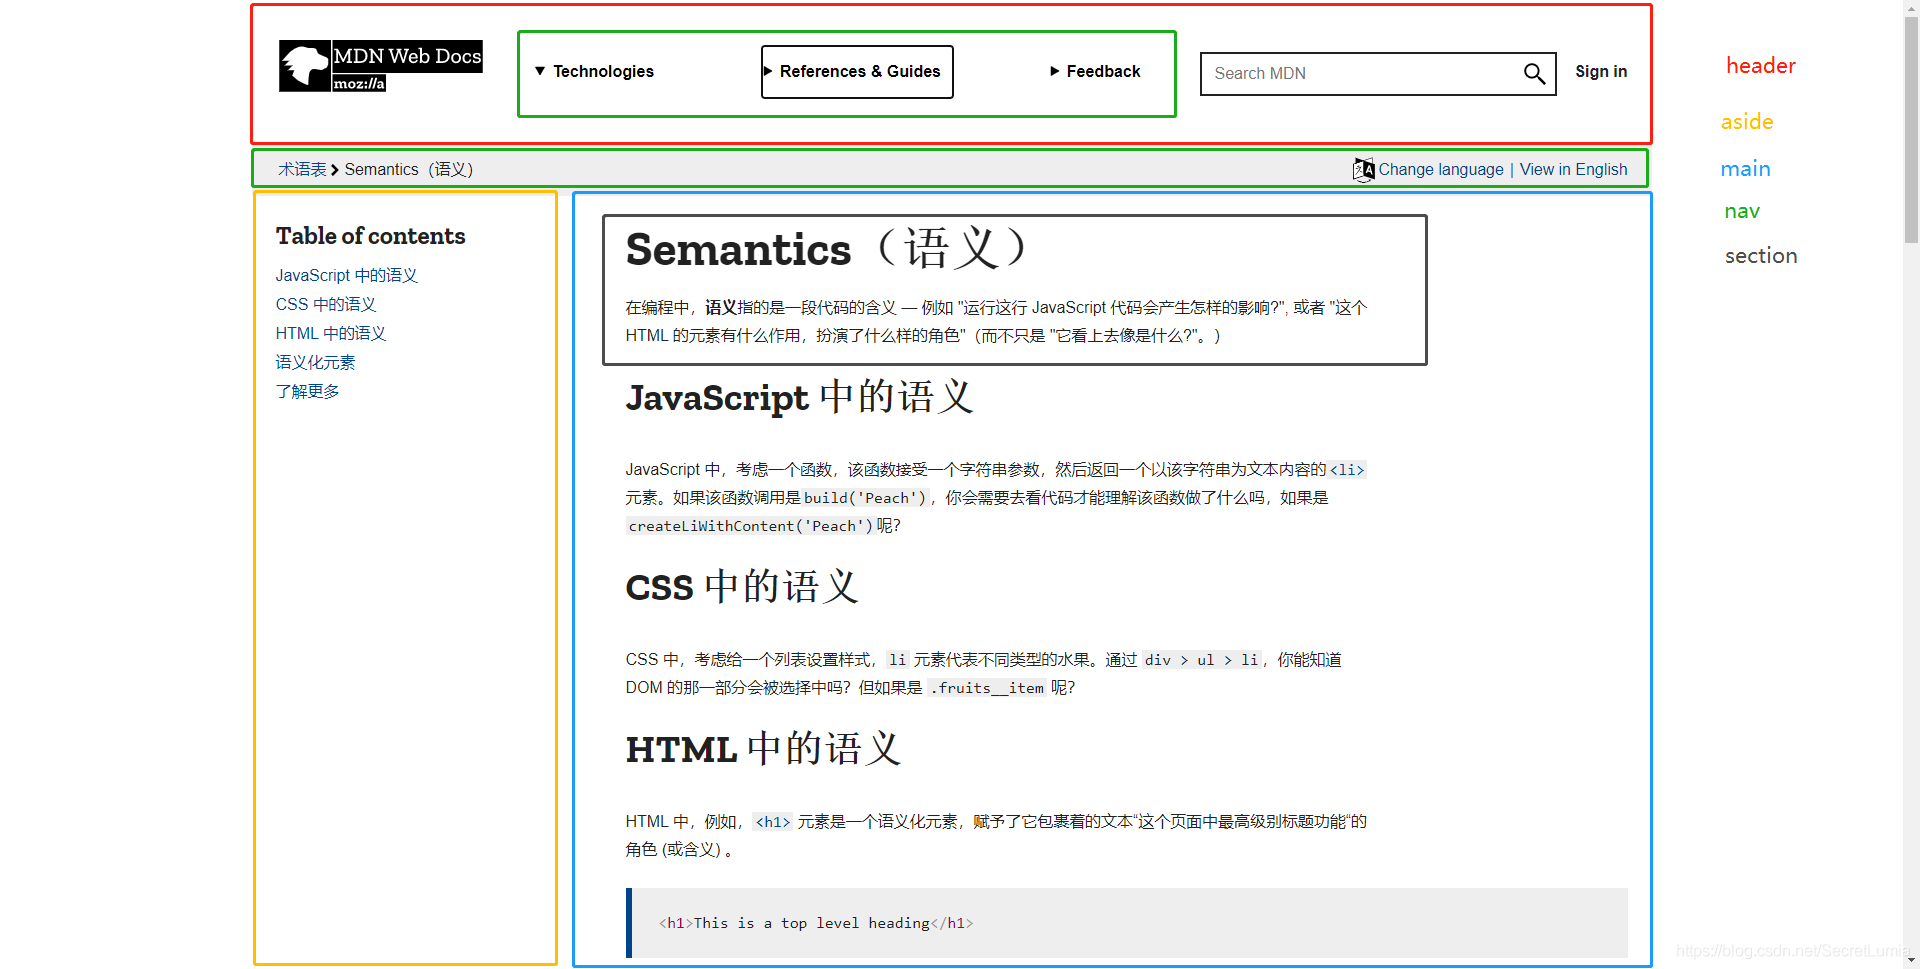Click the <h1> element code link
This screenshot has width=1920, height=969.
(773, 821)
